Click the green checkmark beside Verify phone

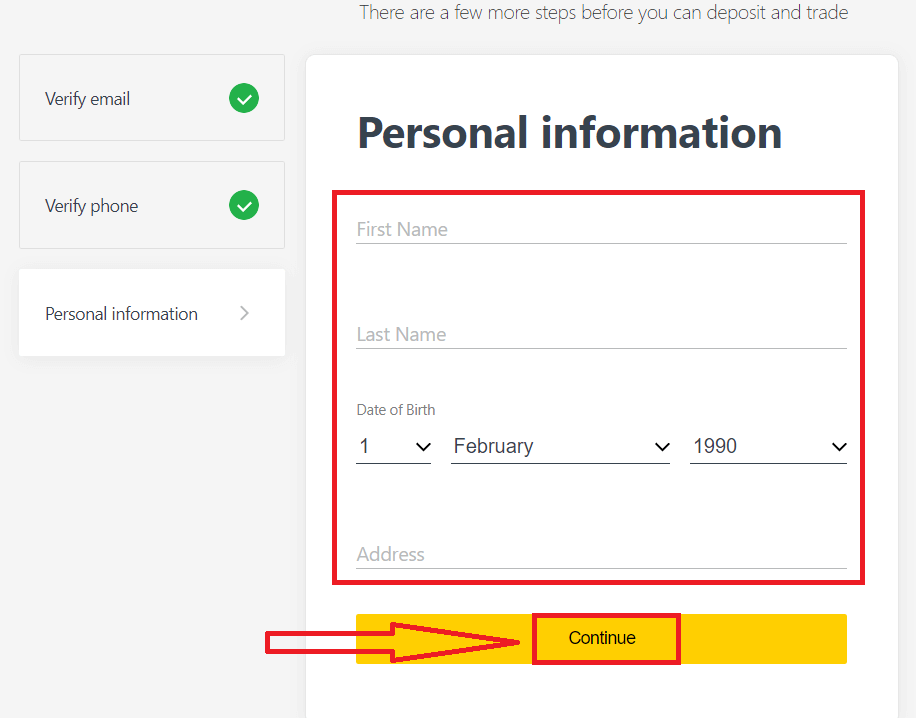point(244,206)
